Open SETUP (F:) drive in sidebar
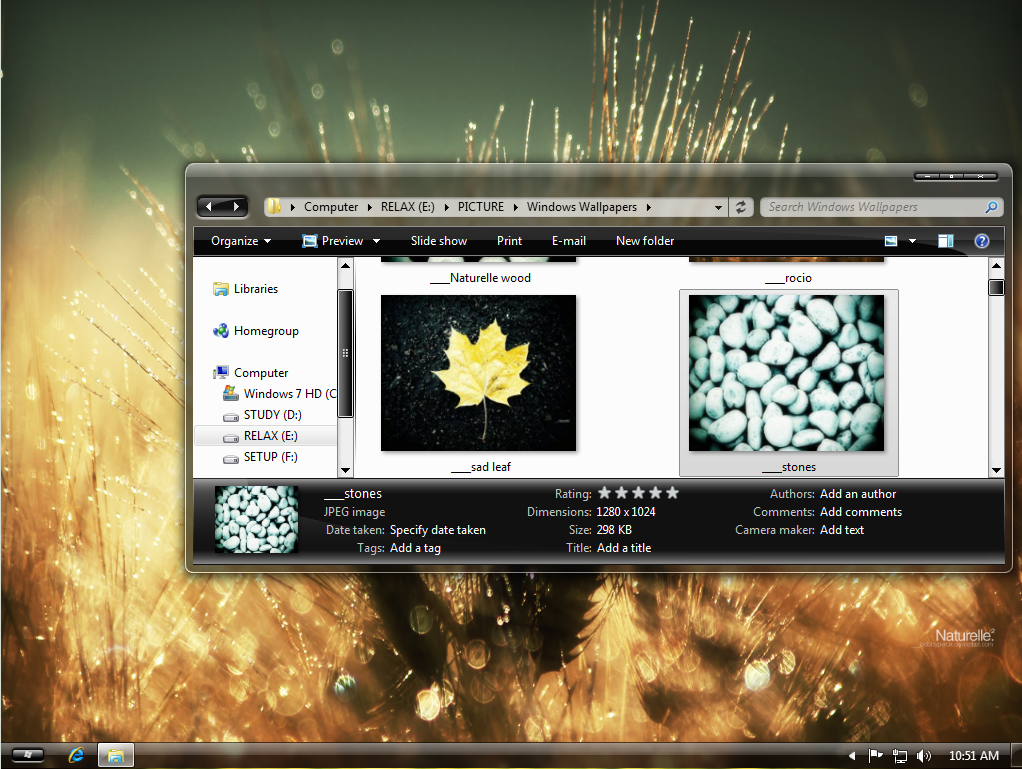Viewport: 1022px width, 769px height. click(x=270, y=457)
